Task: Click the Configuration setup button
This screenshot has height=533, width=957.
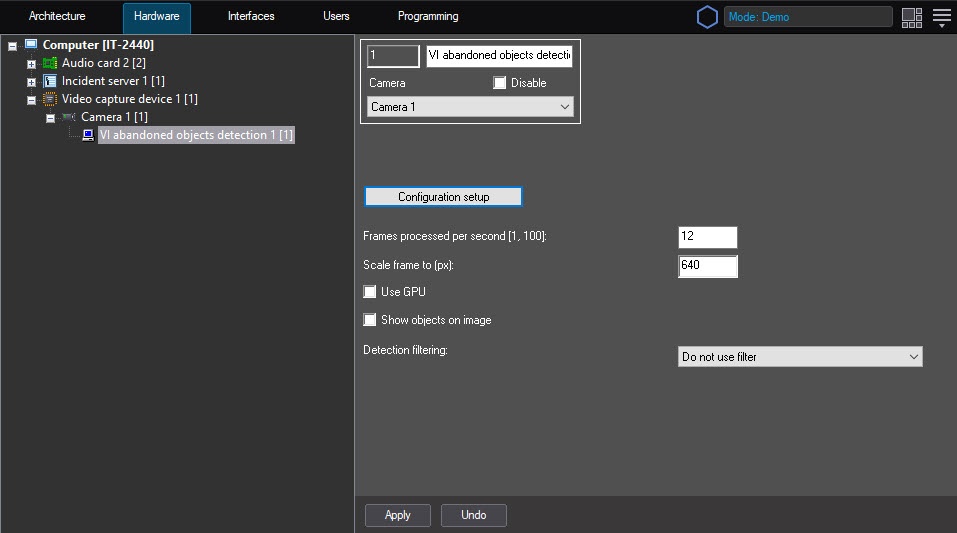Action: click(443, 197)
